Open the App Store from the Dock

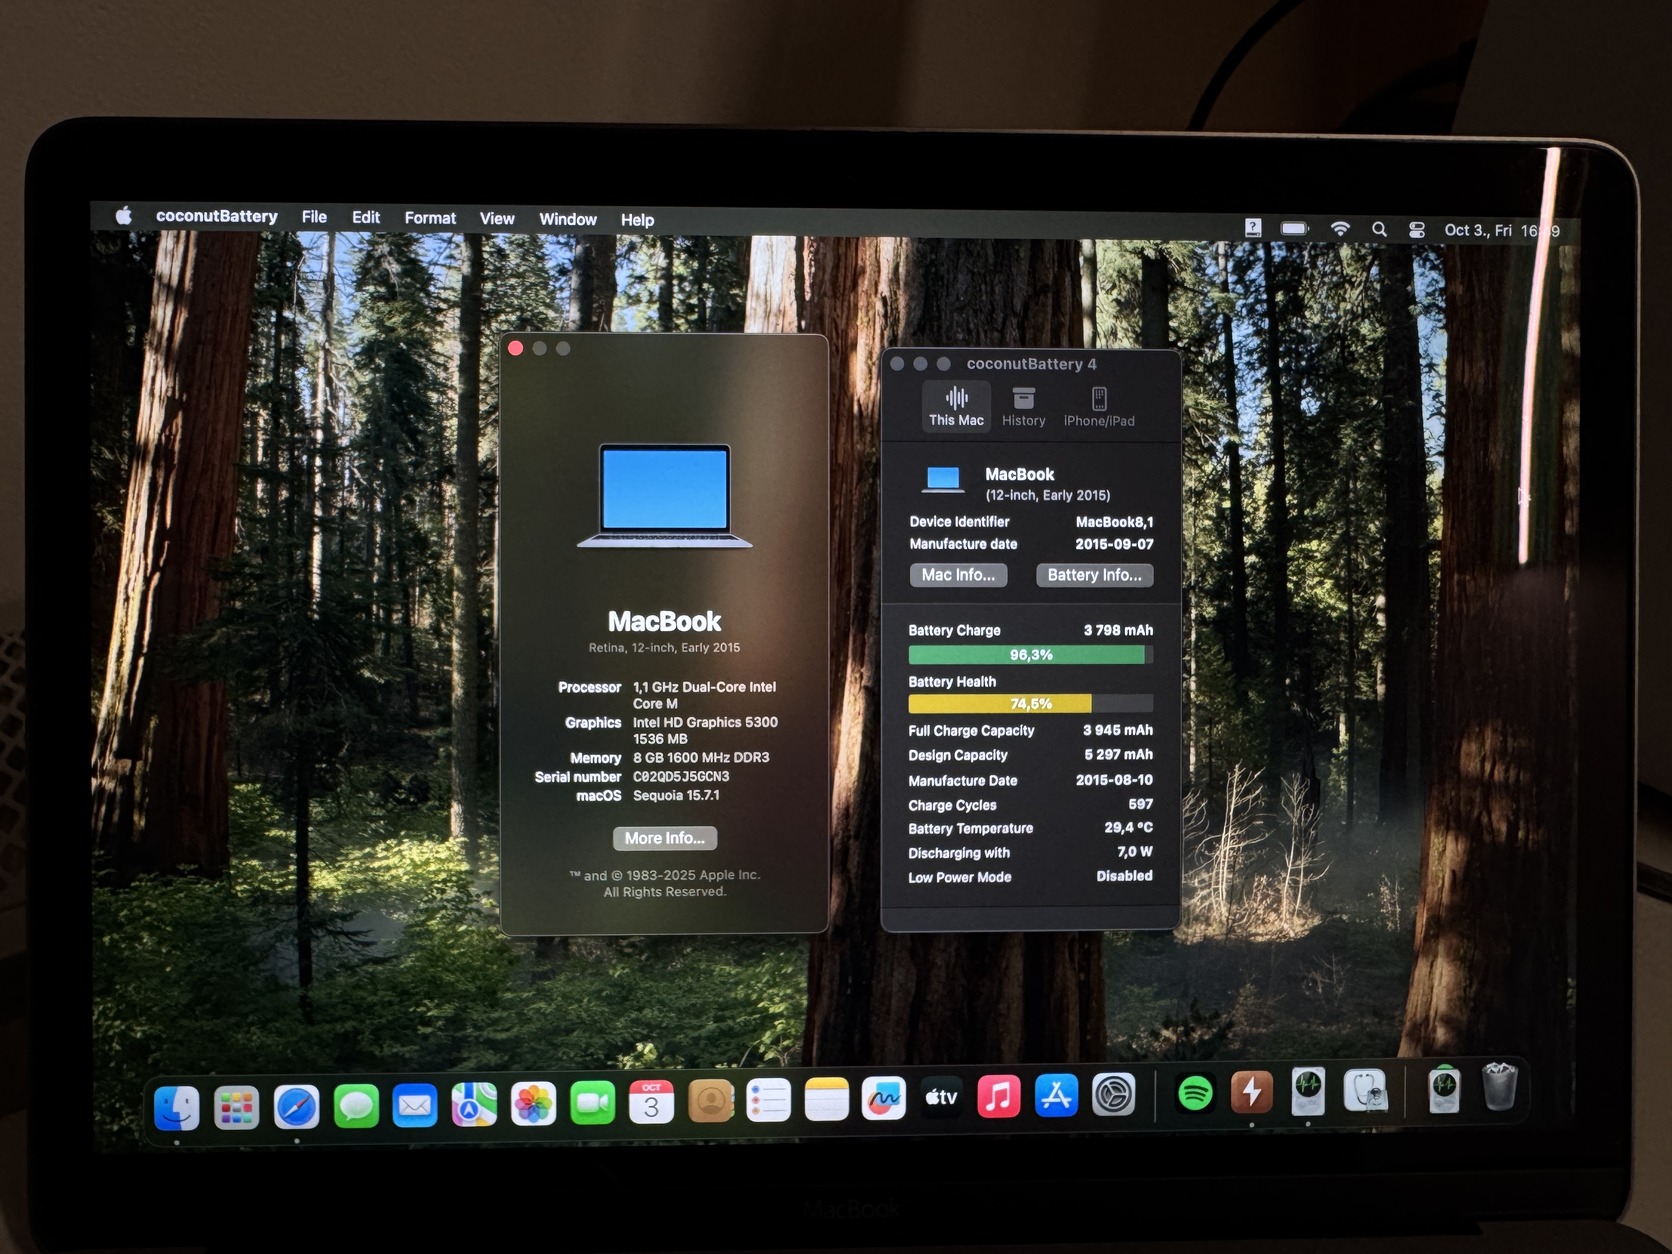point(1056,1095)
